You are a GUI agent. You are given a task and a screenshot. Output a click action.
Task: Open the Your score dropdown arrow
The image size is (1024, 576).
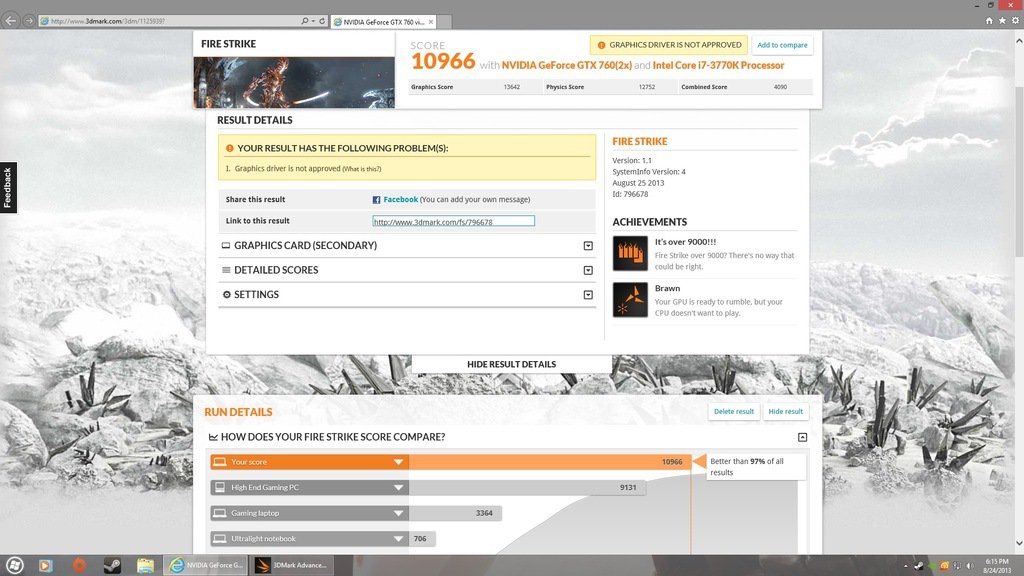coord(398,462)
